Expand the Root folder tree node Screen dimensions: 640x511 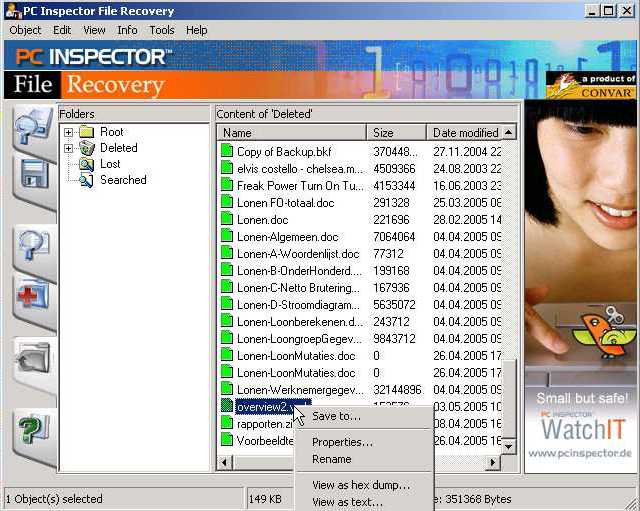click(69, 132)
